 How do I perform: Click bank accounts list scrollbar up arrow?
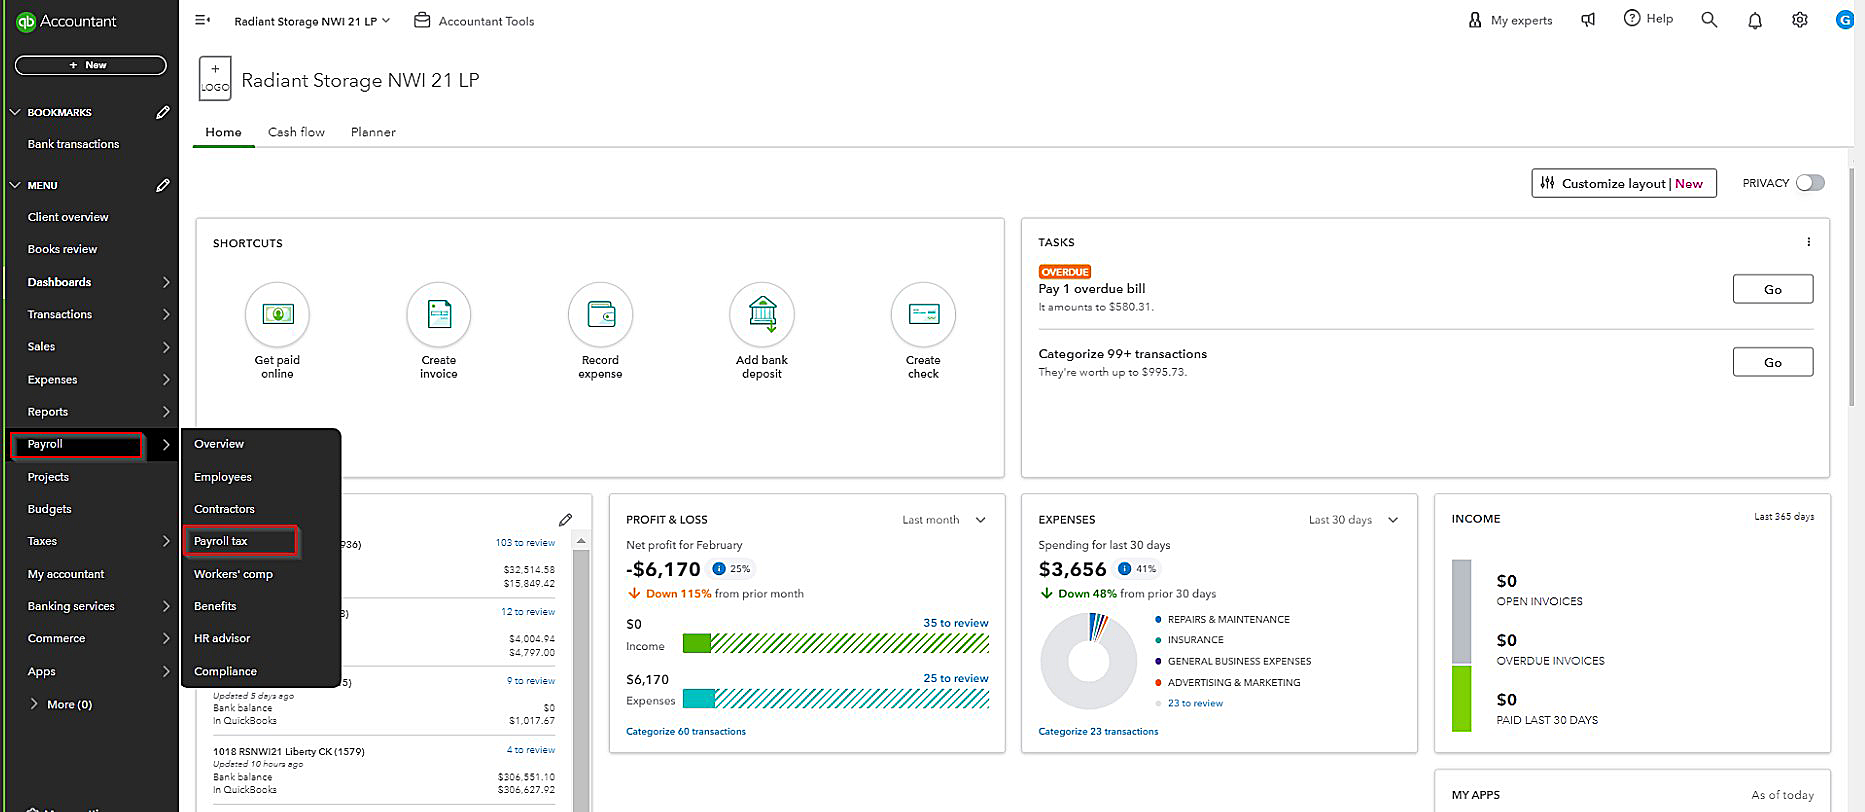click(x=579, y=540)
